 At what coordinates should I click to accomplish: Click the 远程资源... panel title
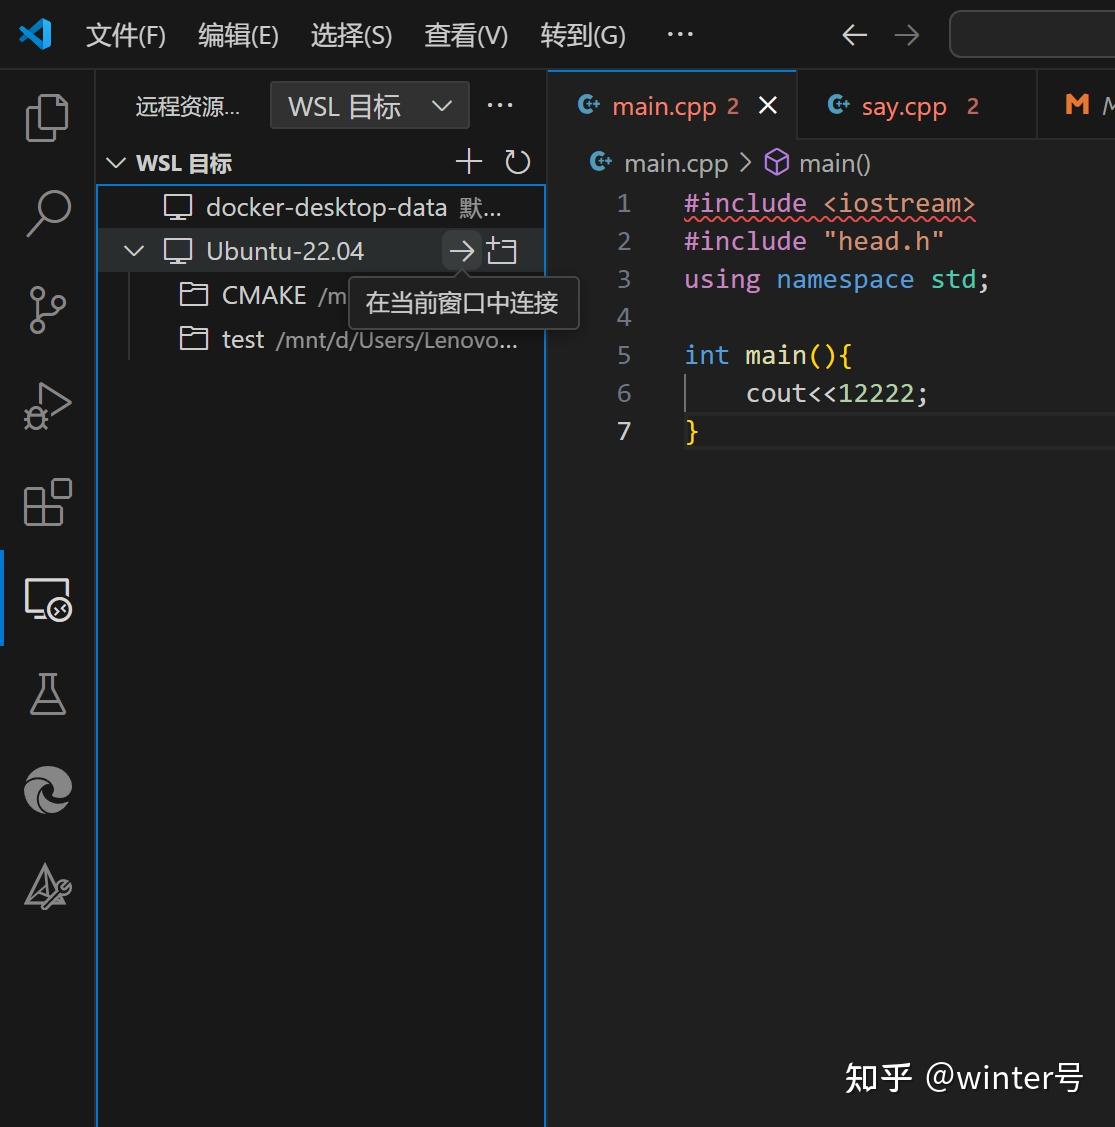coord(188,106)
